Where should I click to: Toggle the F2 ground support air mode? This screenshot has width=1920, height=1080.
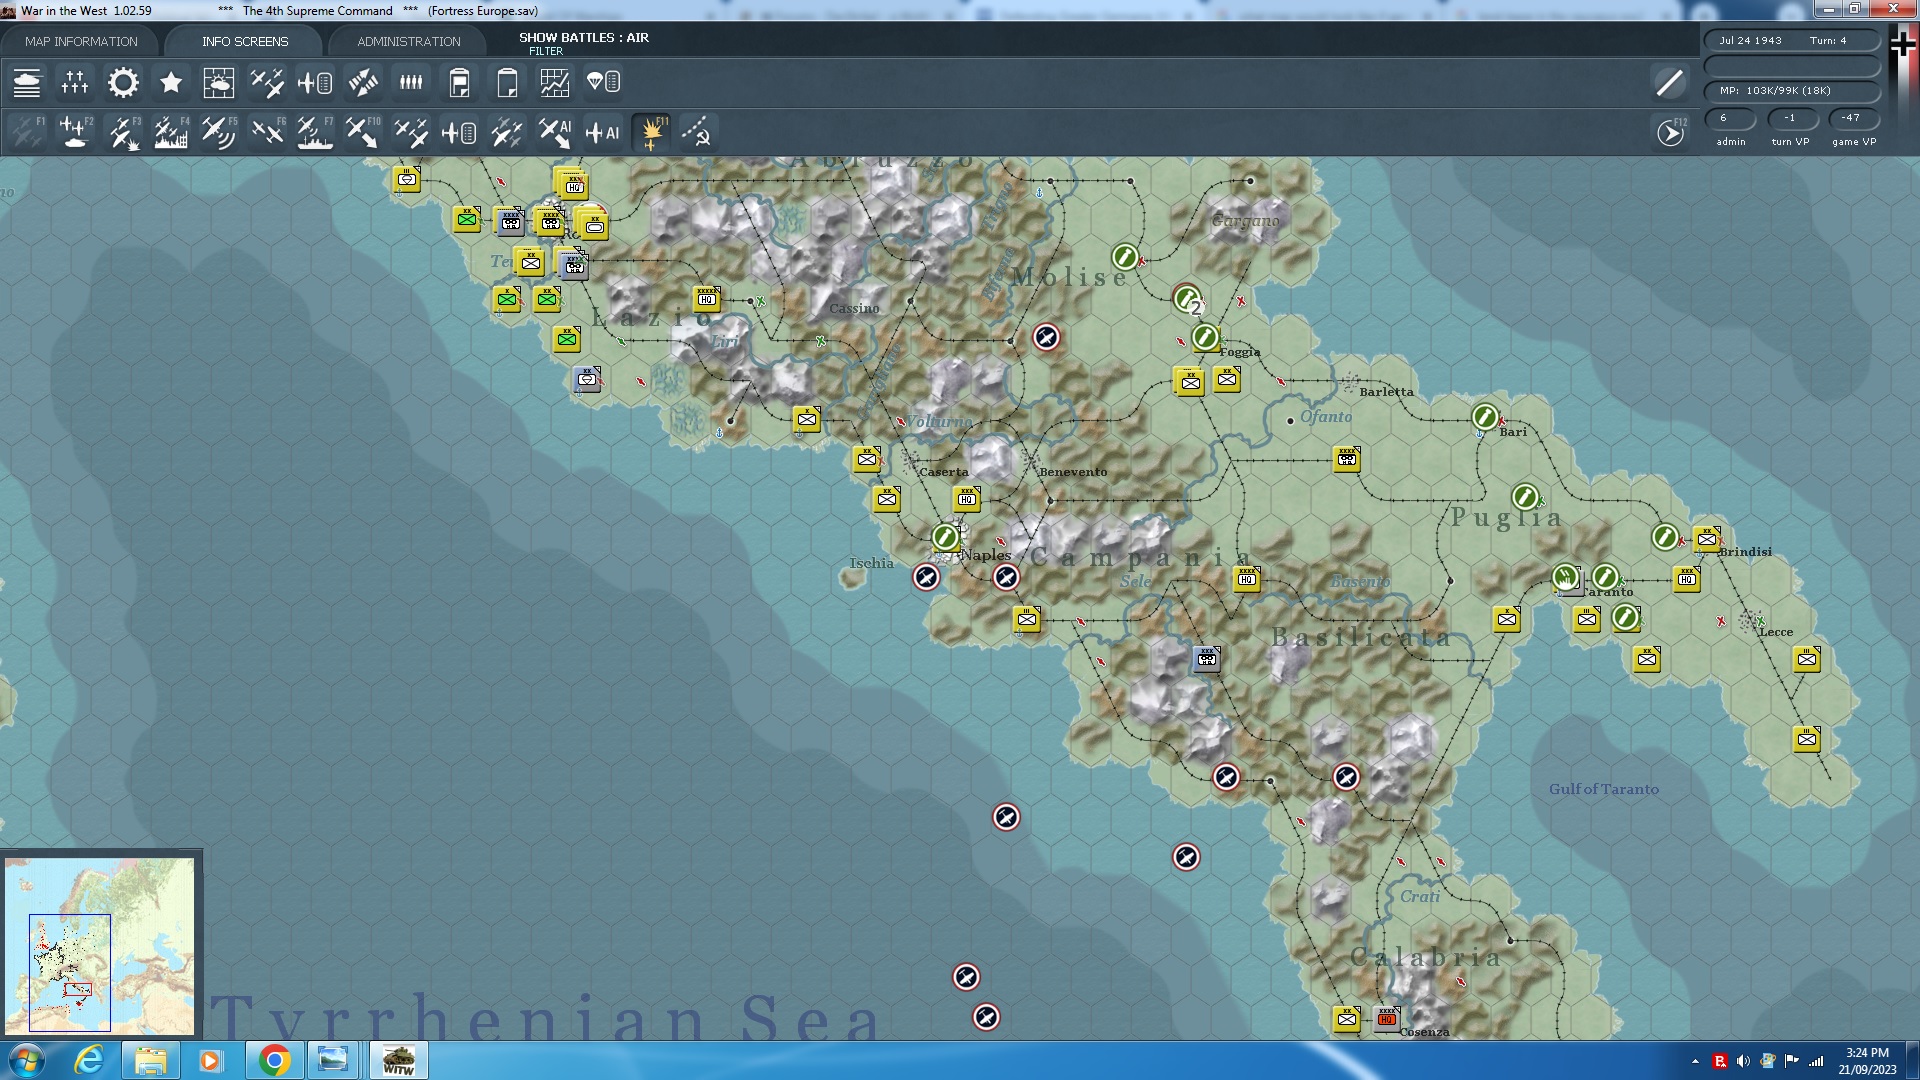pyautogui.click(x=75, y=133)
